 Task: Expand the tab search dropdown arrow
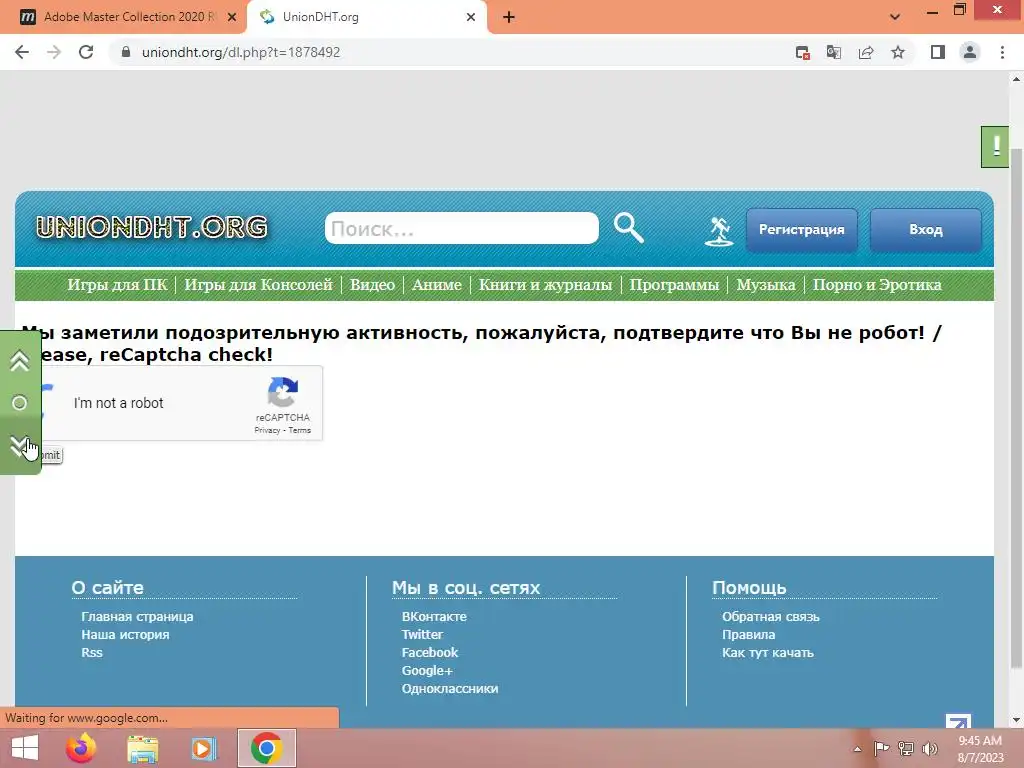[x=895, y=17]
